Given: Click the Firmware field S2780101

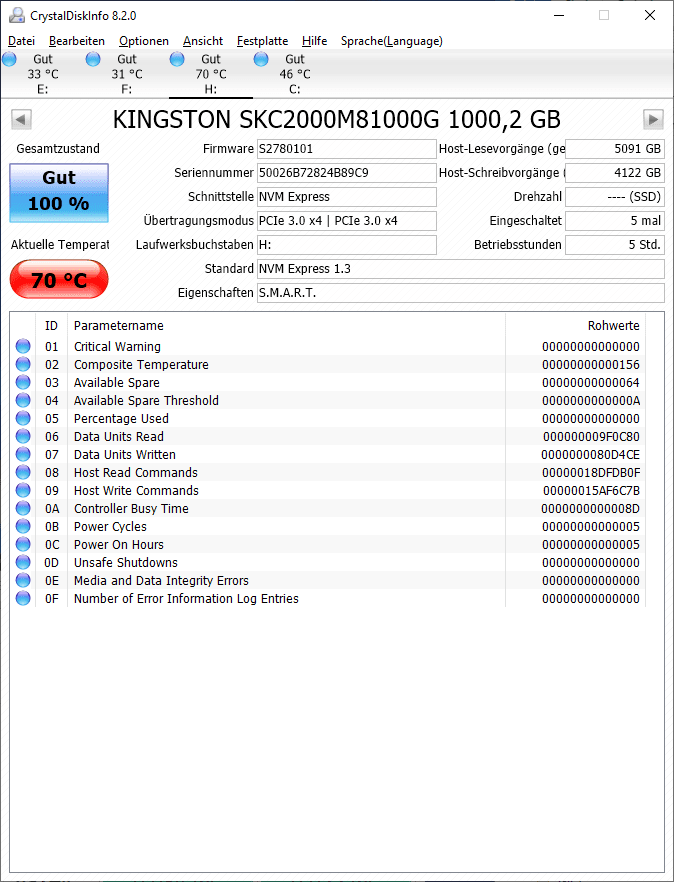Looking at the screenshot, I should tap(347, 149).
